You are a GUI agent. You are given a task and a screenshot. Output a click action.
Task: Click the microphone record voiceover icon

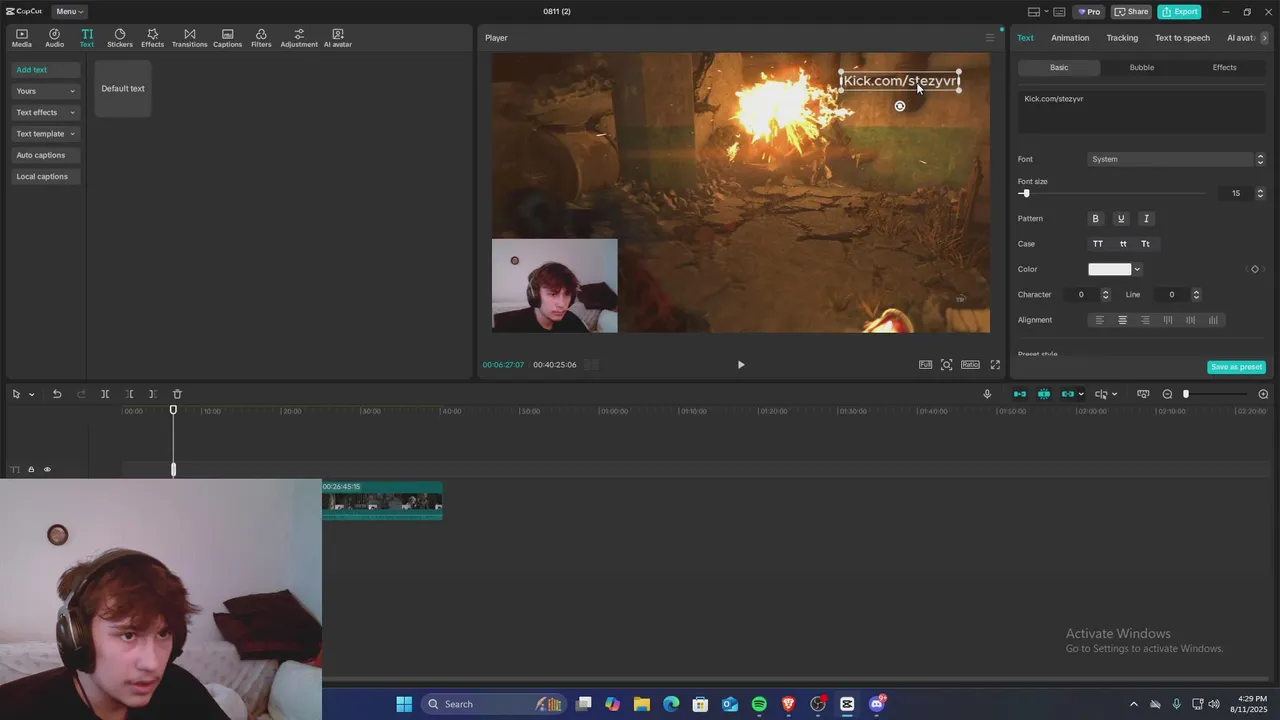[x=987, y=394]
